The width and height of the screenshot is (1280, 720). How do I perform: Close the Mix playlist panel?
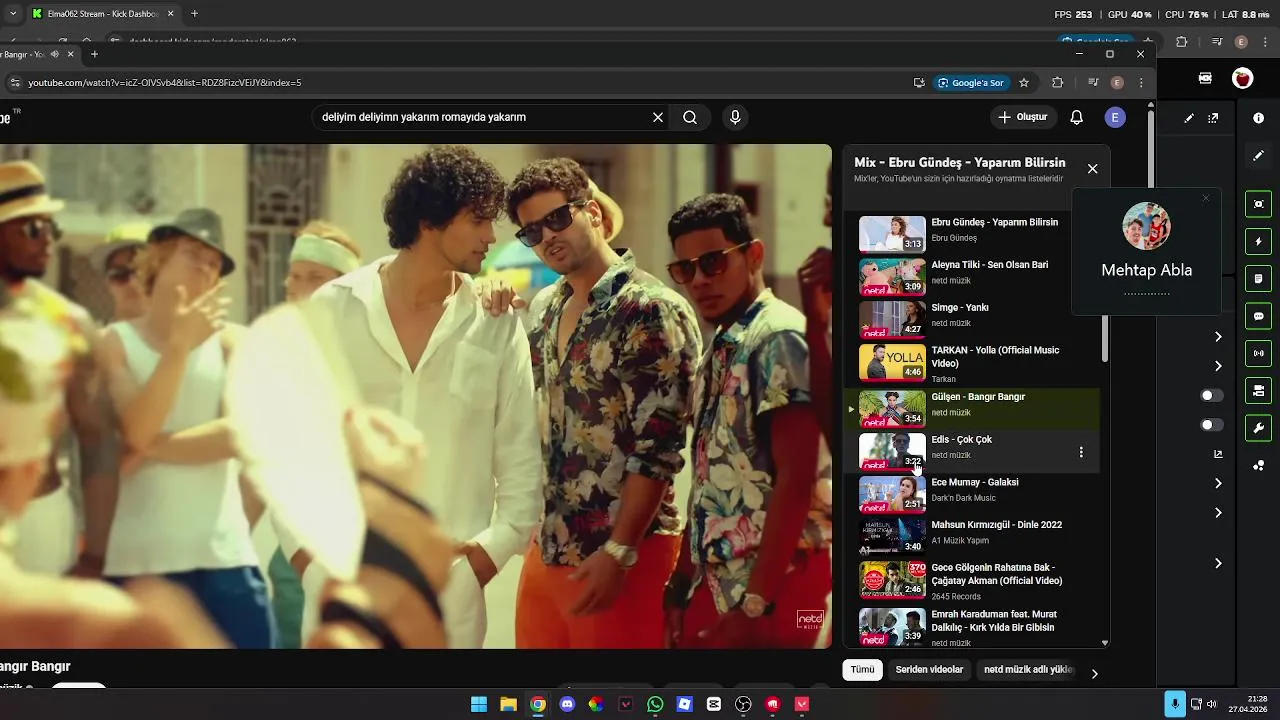[x=1092, y=169]
